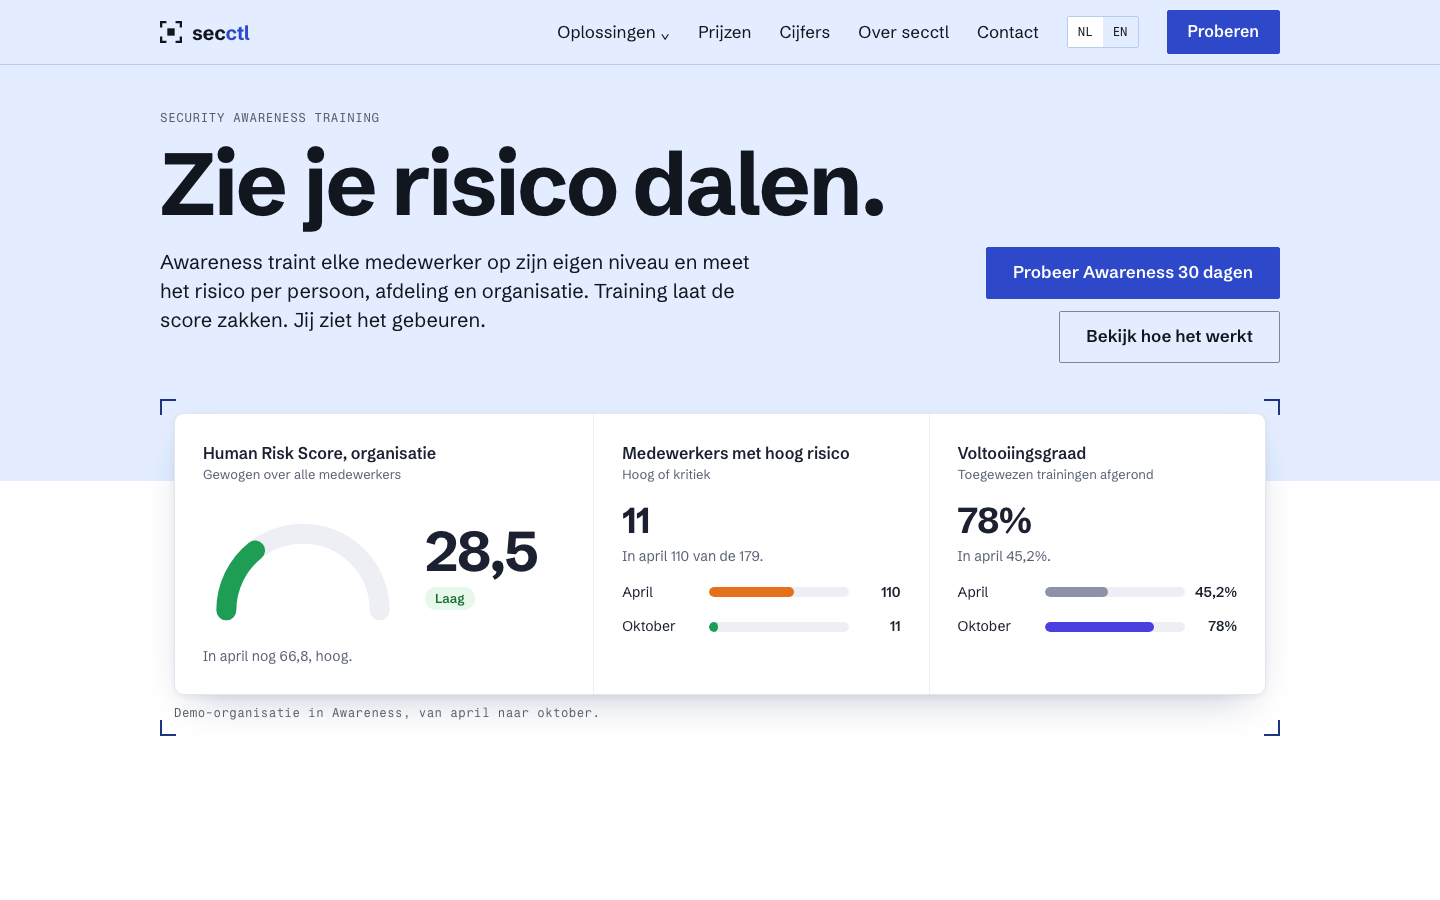This screenshot has height=900, width=1440.
Task: Navigate to the Contact page
Action: click(1007, 32)
